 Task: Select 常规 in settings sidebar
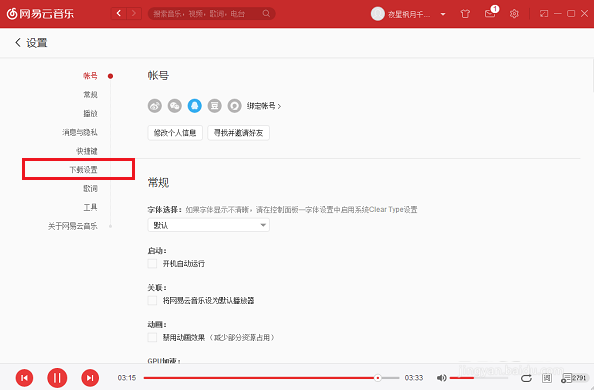point(90,94)
